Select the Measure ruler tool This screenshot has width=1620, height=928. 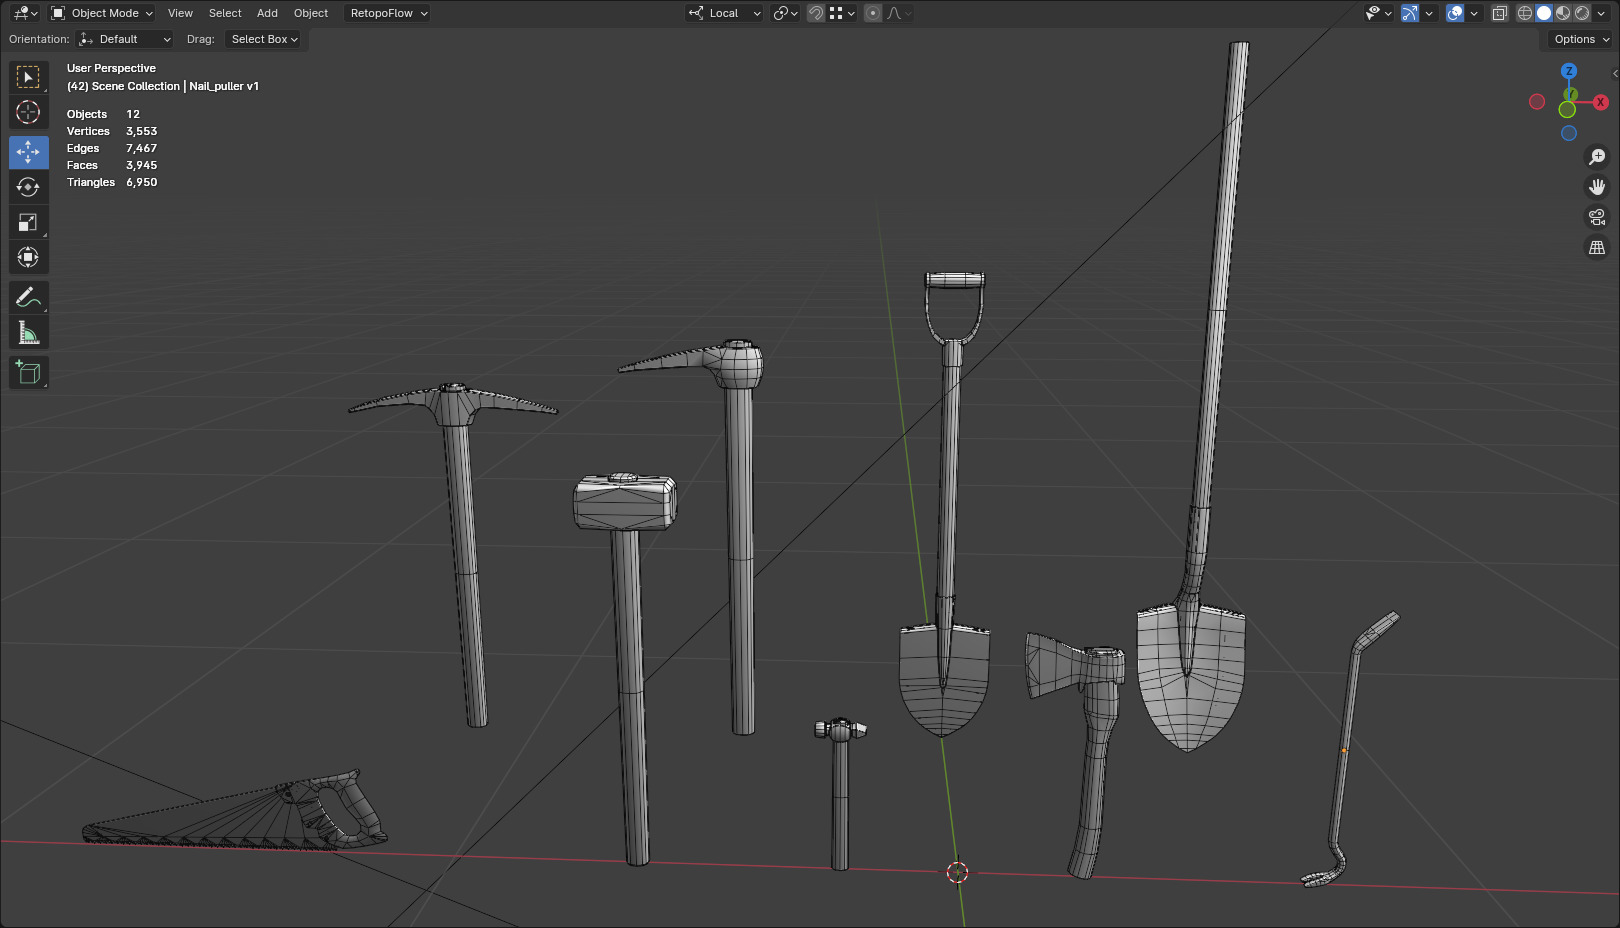point(28,332)
